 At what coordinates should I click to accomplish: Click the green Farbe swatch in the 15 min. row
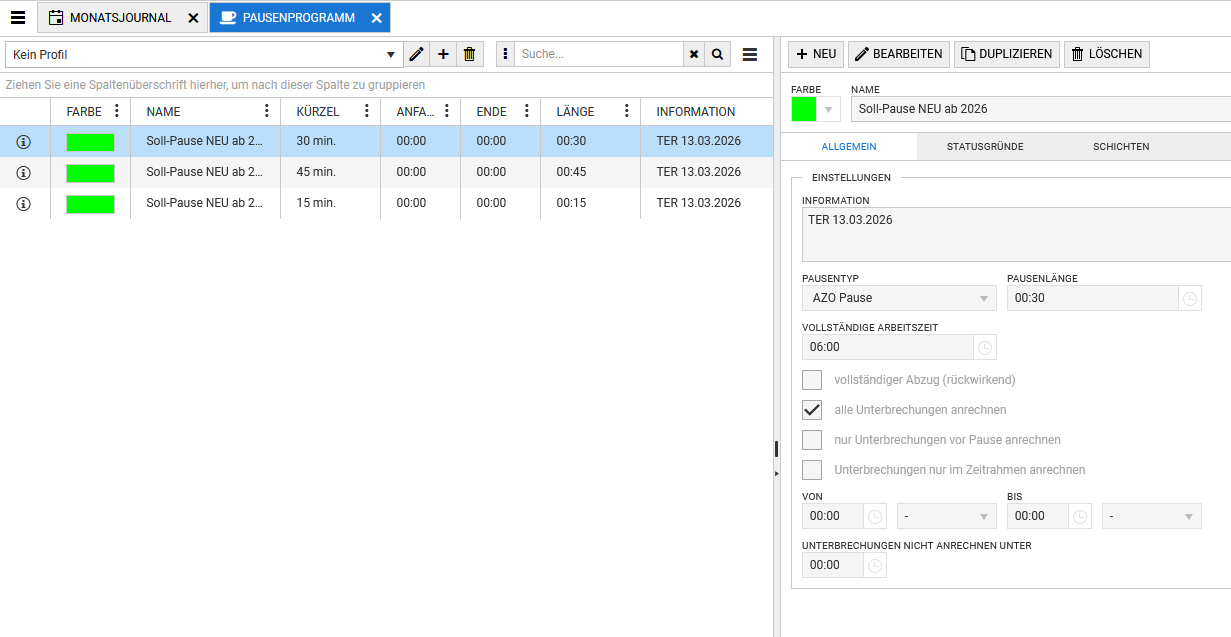90,204
